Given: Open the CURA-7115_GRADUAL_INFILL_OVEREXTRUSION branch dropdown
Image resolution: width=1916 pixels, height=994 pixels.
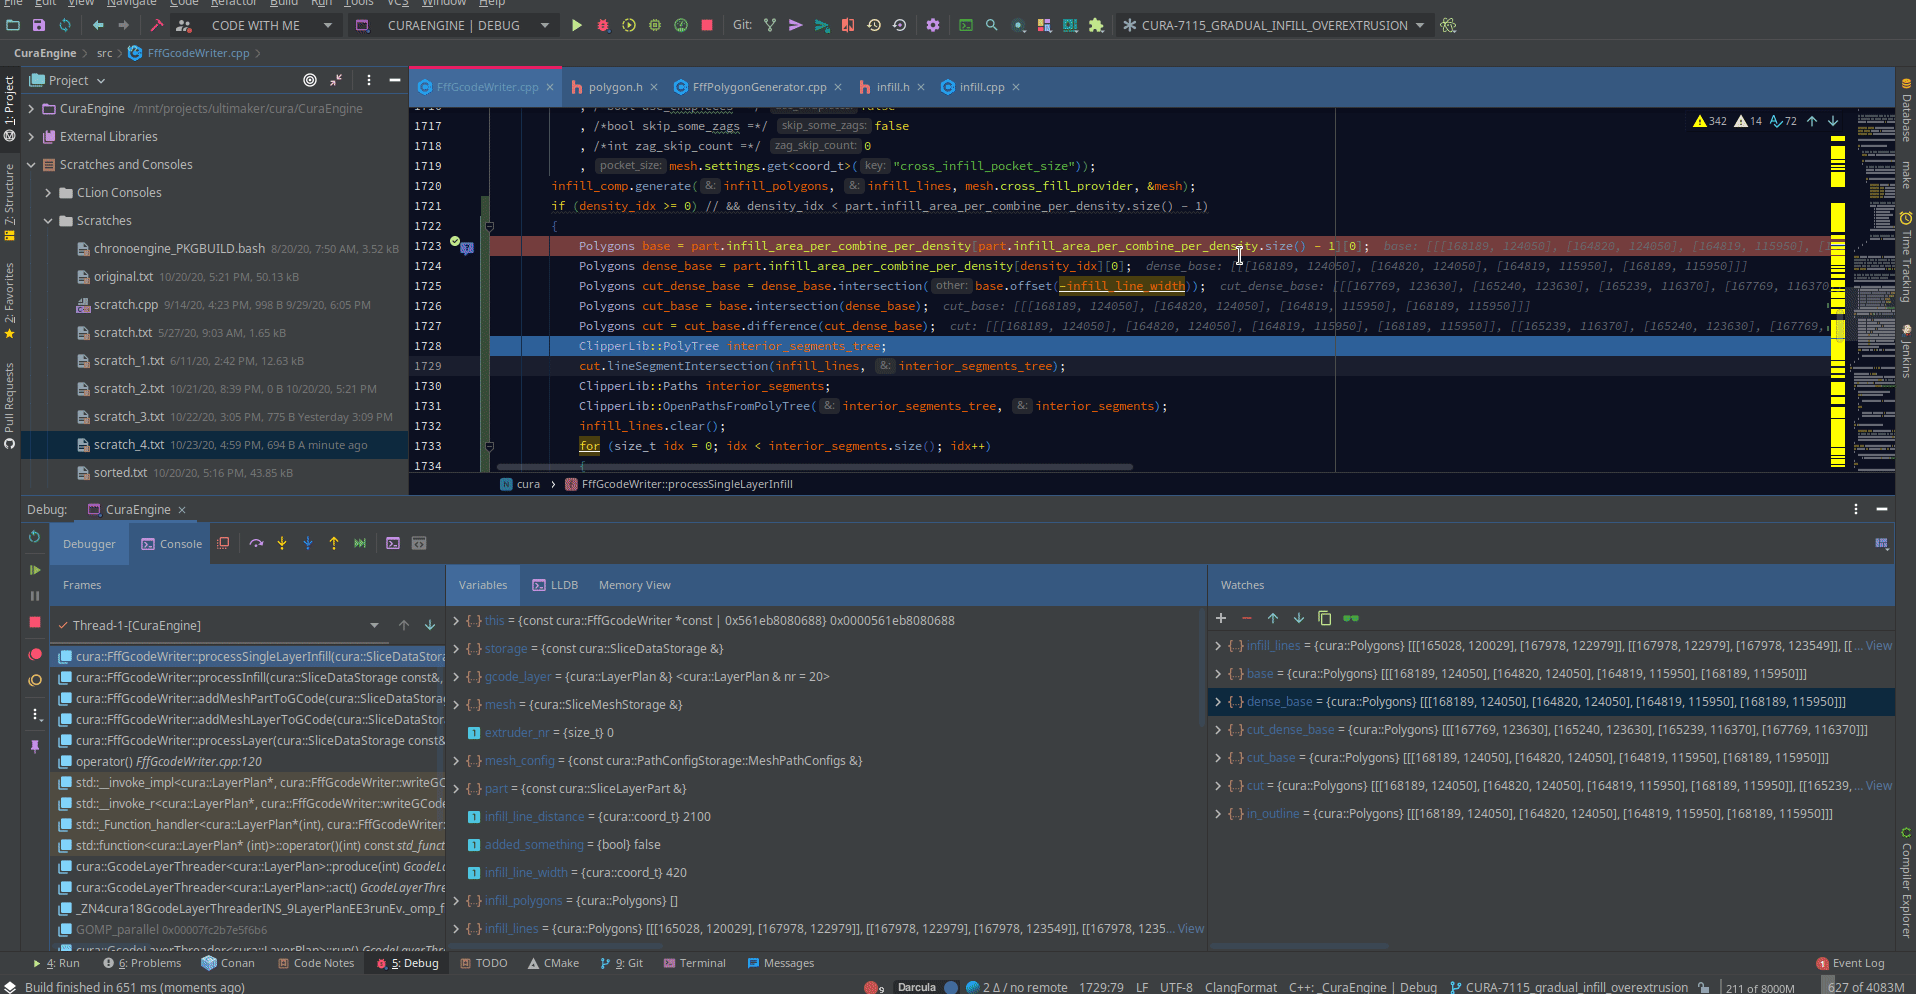Looking at the screenshot, I should click(x=1273, y=25).
